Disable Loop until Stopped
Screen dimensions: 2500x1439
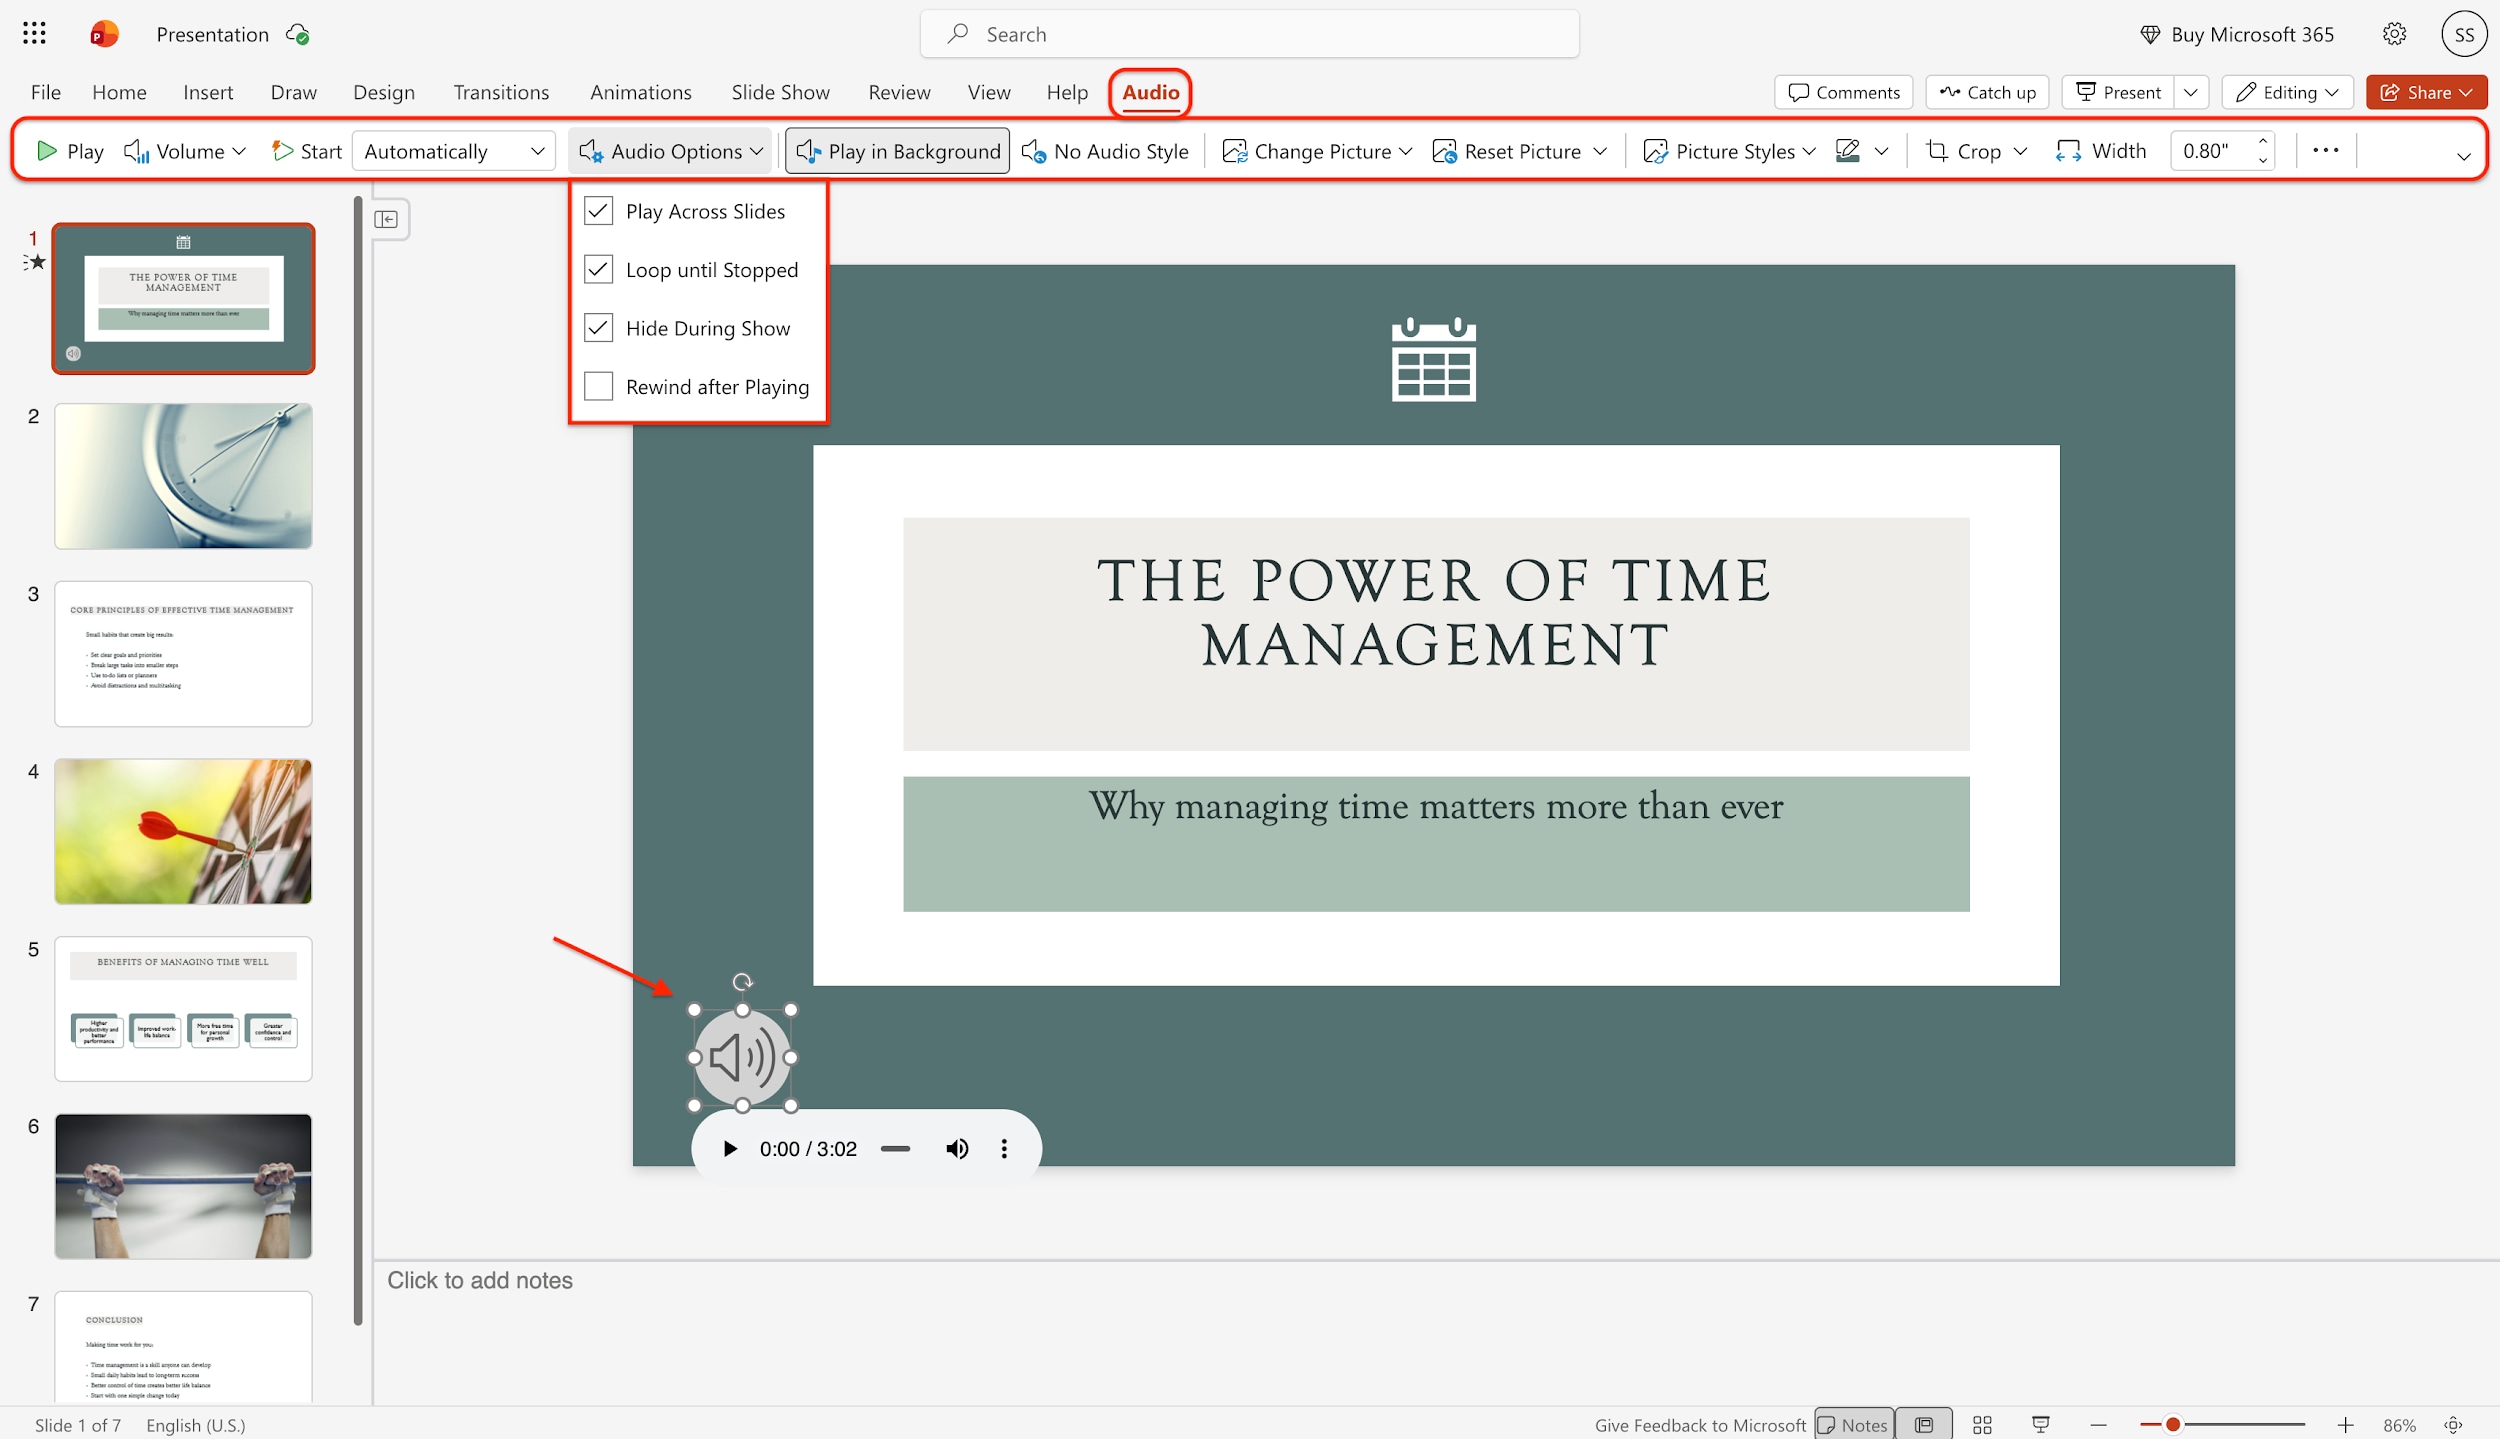pyautogui.click(x=598, y=268)
